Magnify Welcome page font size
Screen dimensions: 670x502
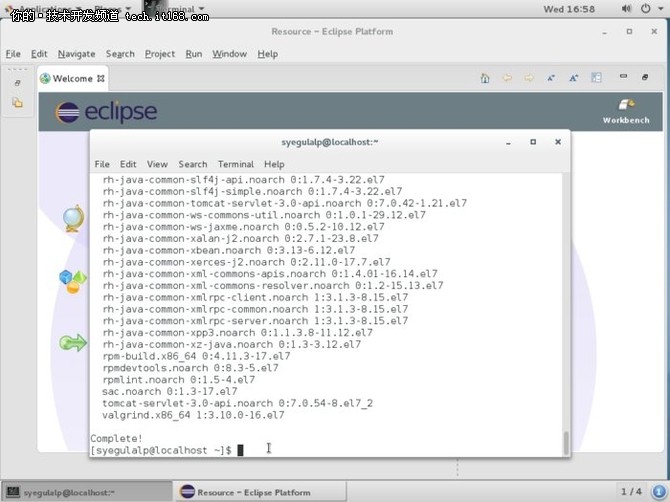[573, 78]
